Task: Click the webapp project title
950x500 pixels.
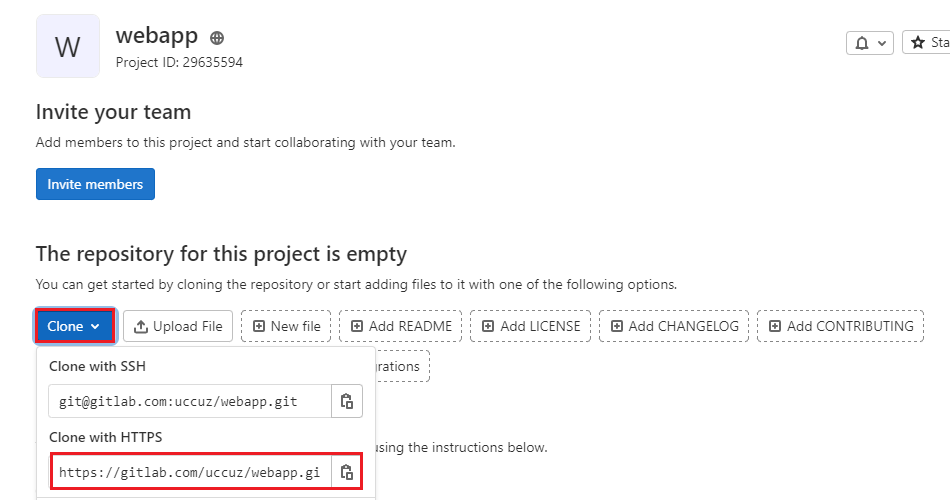Action: click(x=157, y=36)
